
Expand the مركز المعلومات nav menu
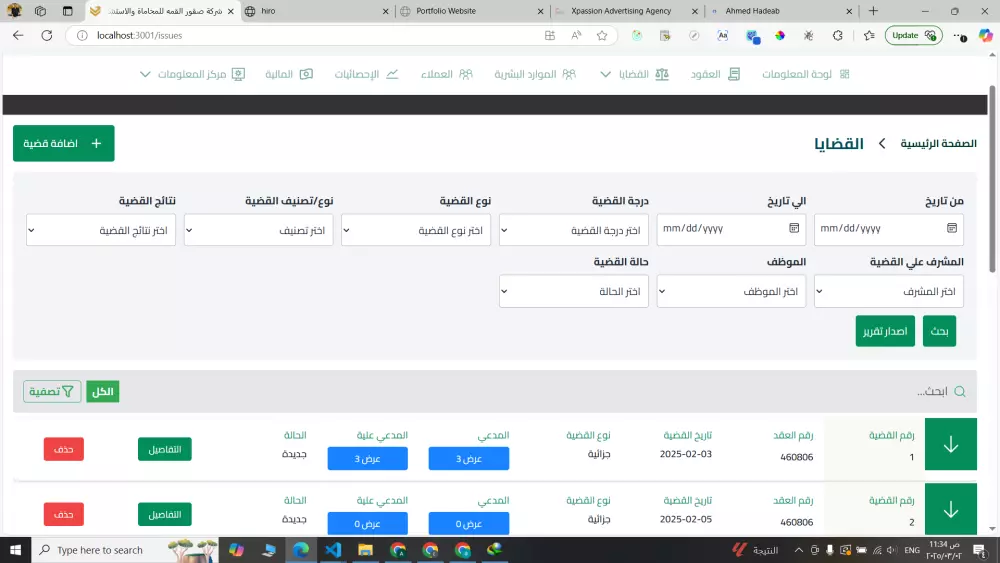pos(193,75)
